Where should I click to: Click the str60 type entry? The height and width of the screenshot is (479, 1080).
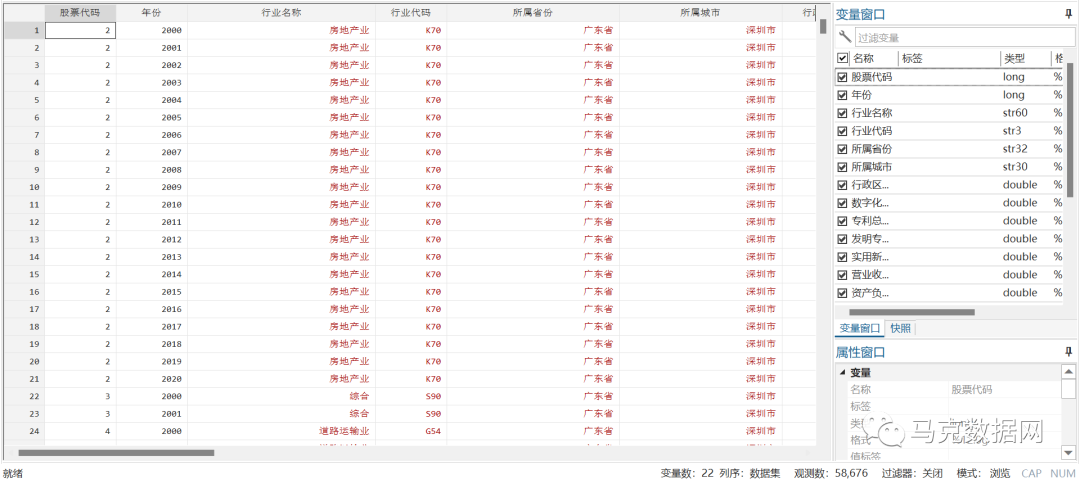[x=1016, y=113]
